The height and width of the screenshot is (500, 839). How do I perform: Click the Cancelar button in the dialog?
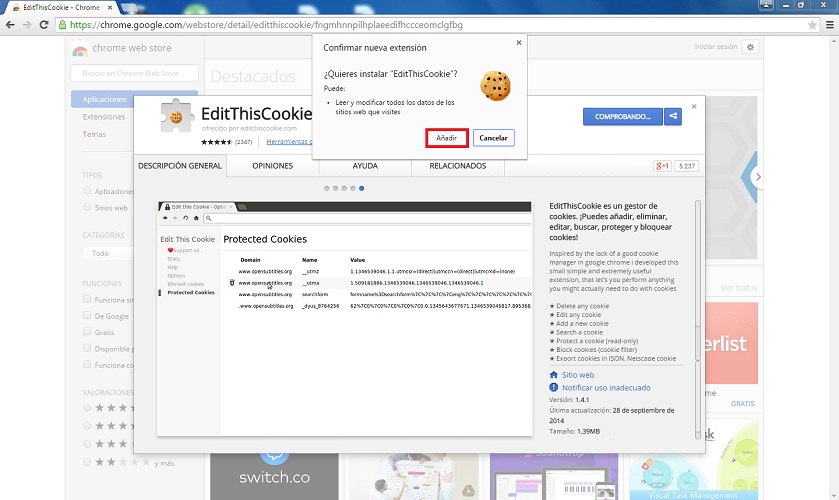pos(493,138)
